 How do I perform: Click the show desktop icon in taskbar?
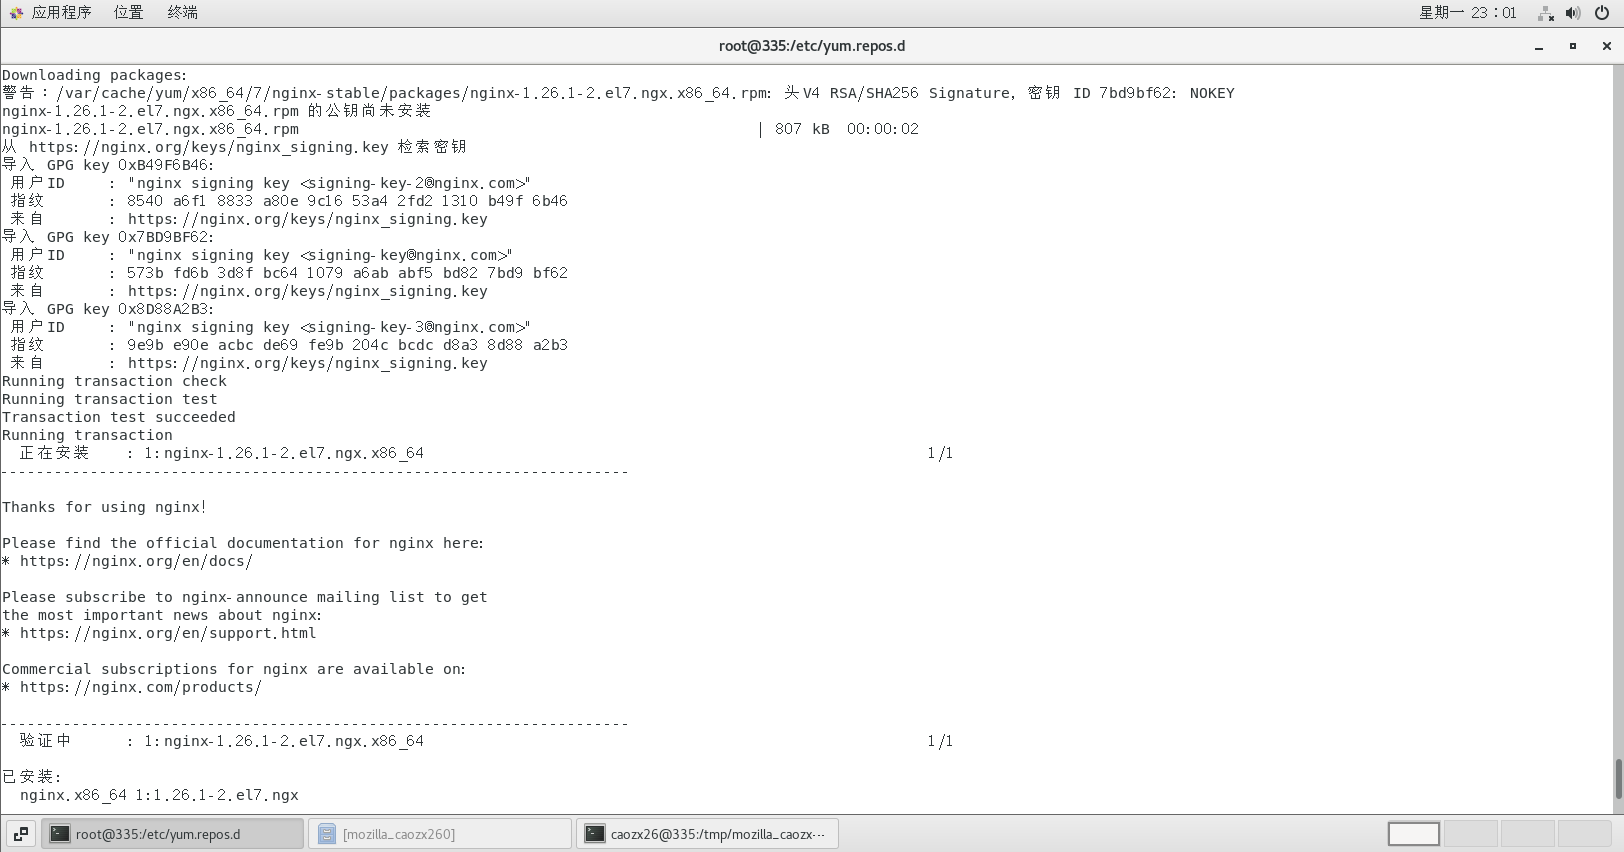click(x=21, y=834)
